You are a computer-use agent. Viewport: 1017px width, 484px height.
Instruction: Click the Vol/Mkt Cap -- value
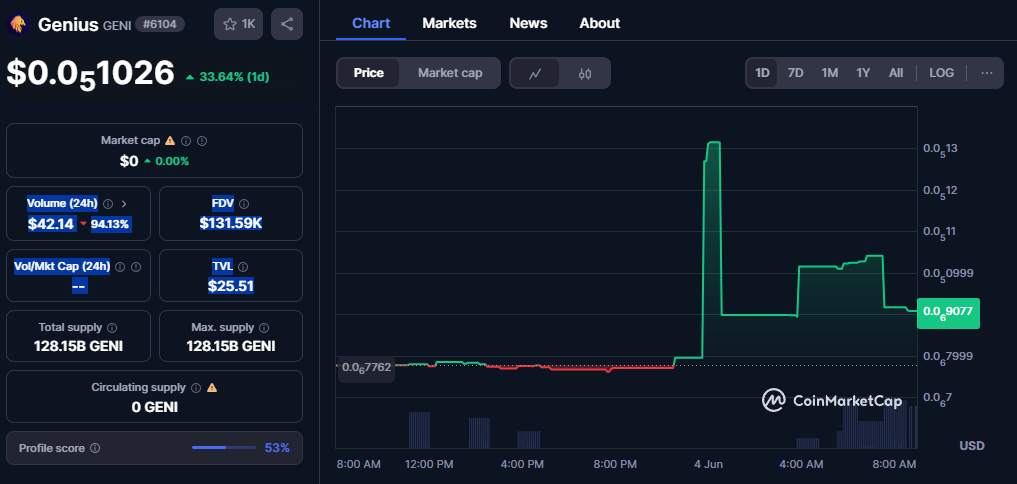(79, 285)
